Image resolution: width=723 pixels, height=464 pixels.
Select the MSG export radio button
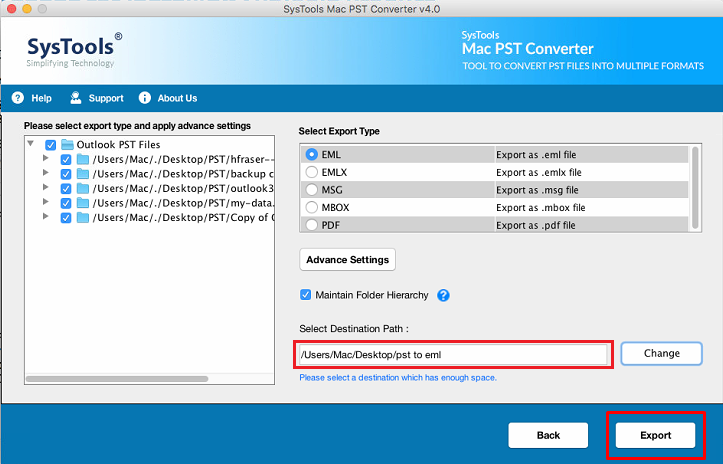312,190
